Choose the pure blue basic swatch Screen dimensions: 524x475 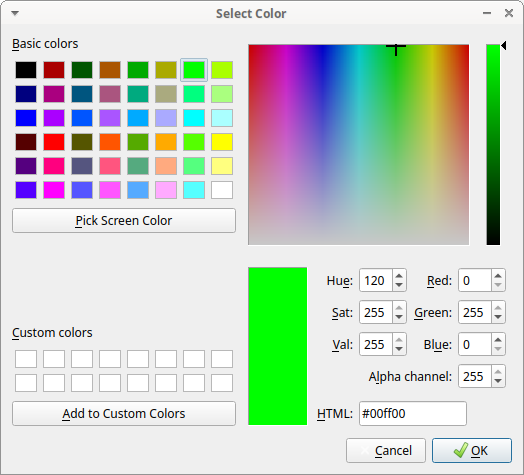[26, 118]
